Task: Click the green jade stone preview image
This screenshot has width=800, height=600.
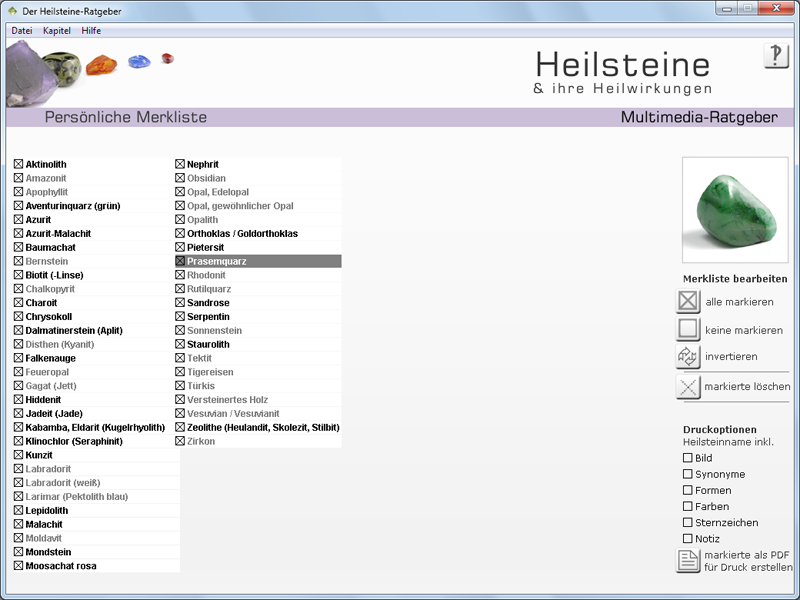Action: click(x=735, y=209)
